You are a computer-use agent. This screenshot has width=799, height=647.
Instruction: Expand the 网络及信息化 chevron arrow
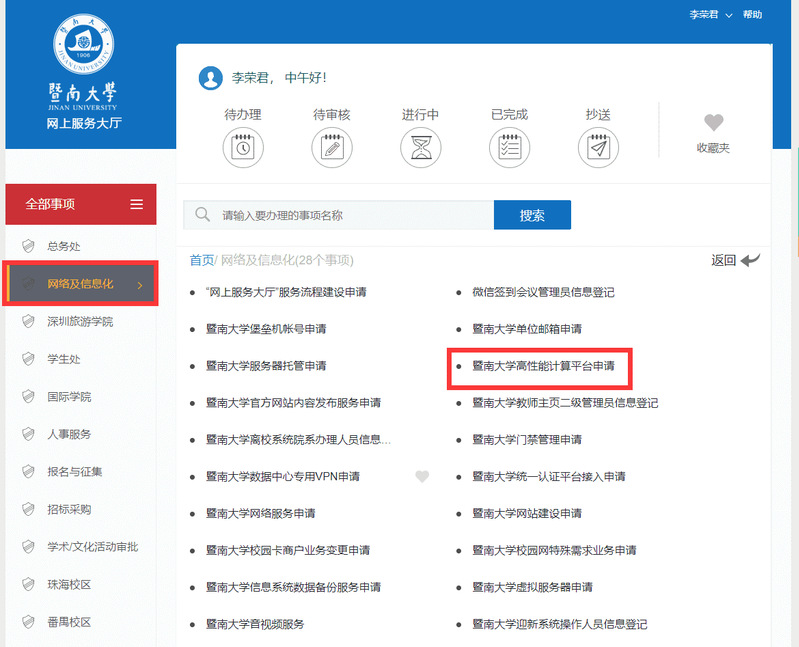140,285
